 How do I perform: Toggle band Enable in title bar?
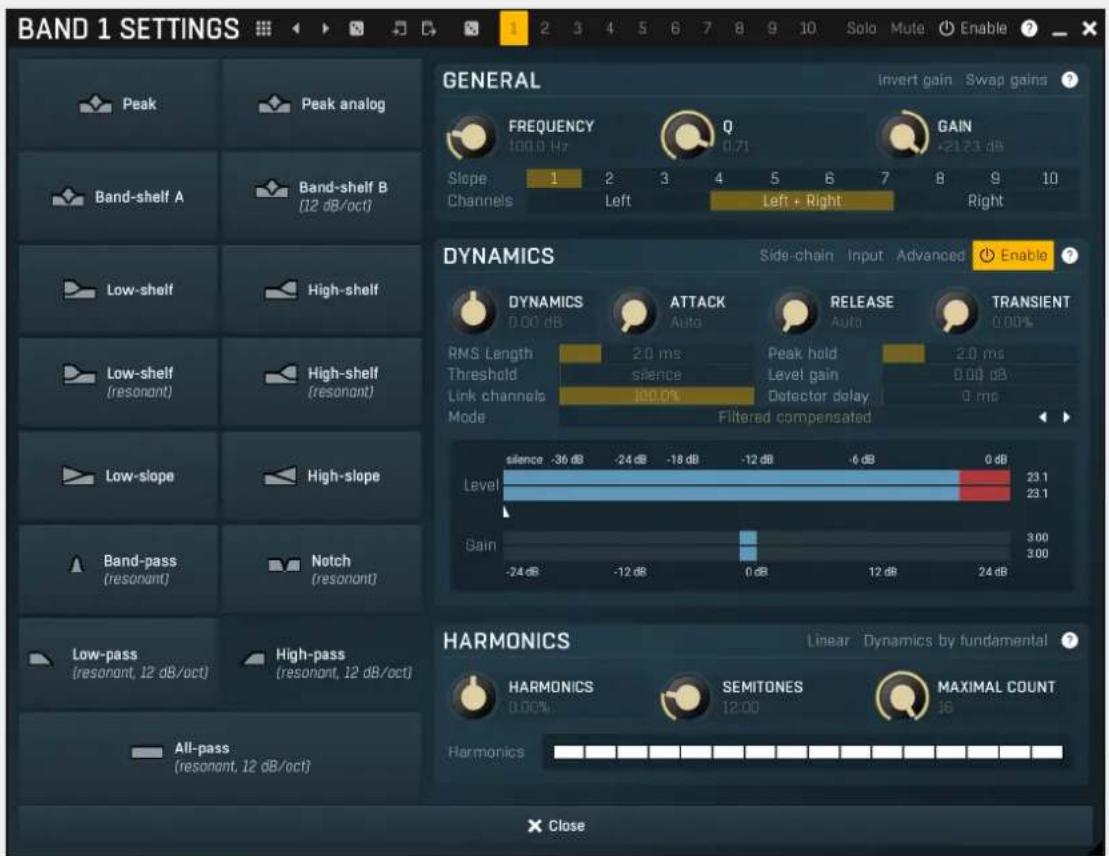click(972, 28)
